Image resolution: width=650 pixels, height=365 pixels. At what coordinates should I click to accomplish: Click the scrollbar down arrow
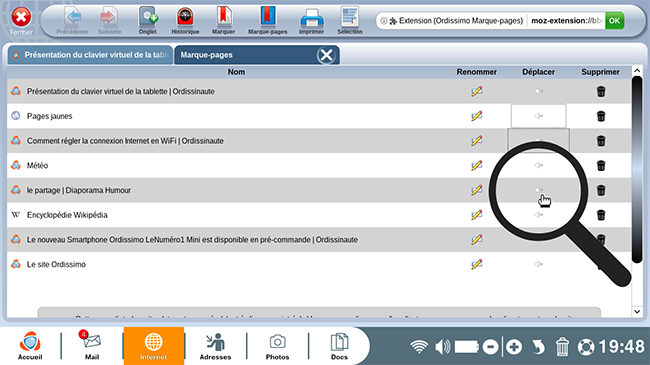click(637, 311)
